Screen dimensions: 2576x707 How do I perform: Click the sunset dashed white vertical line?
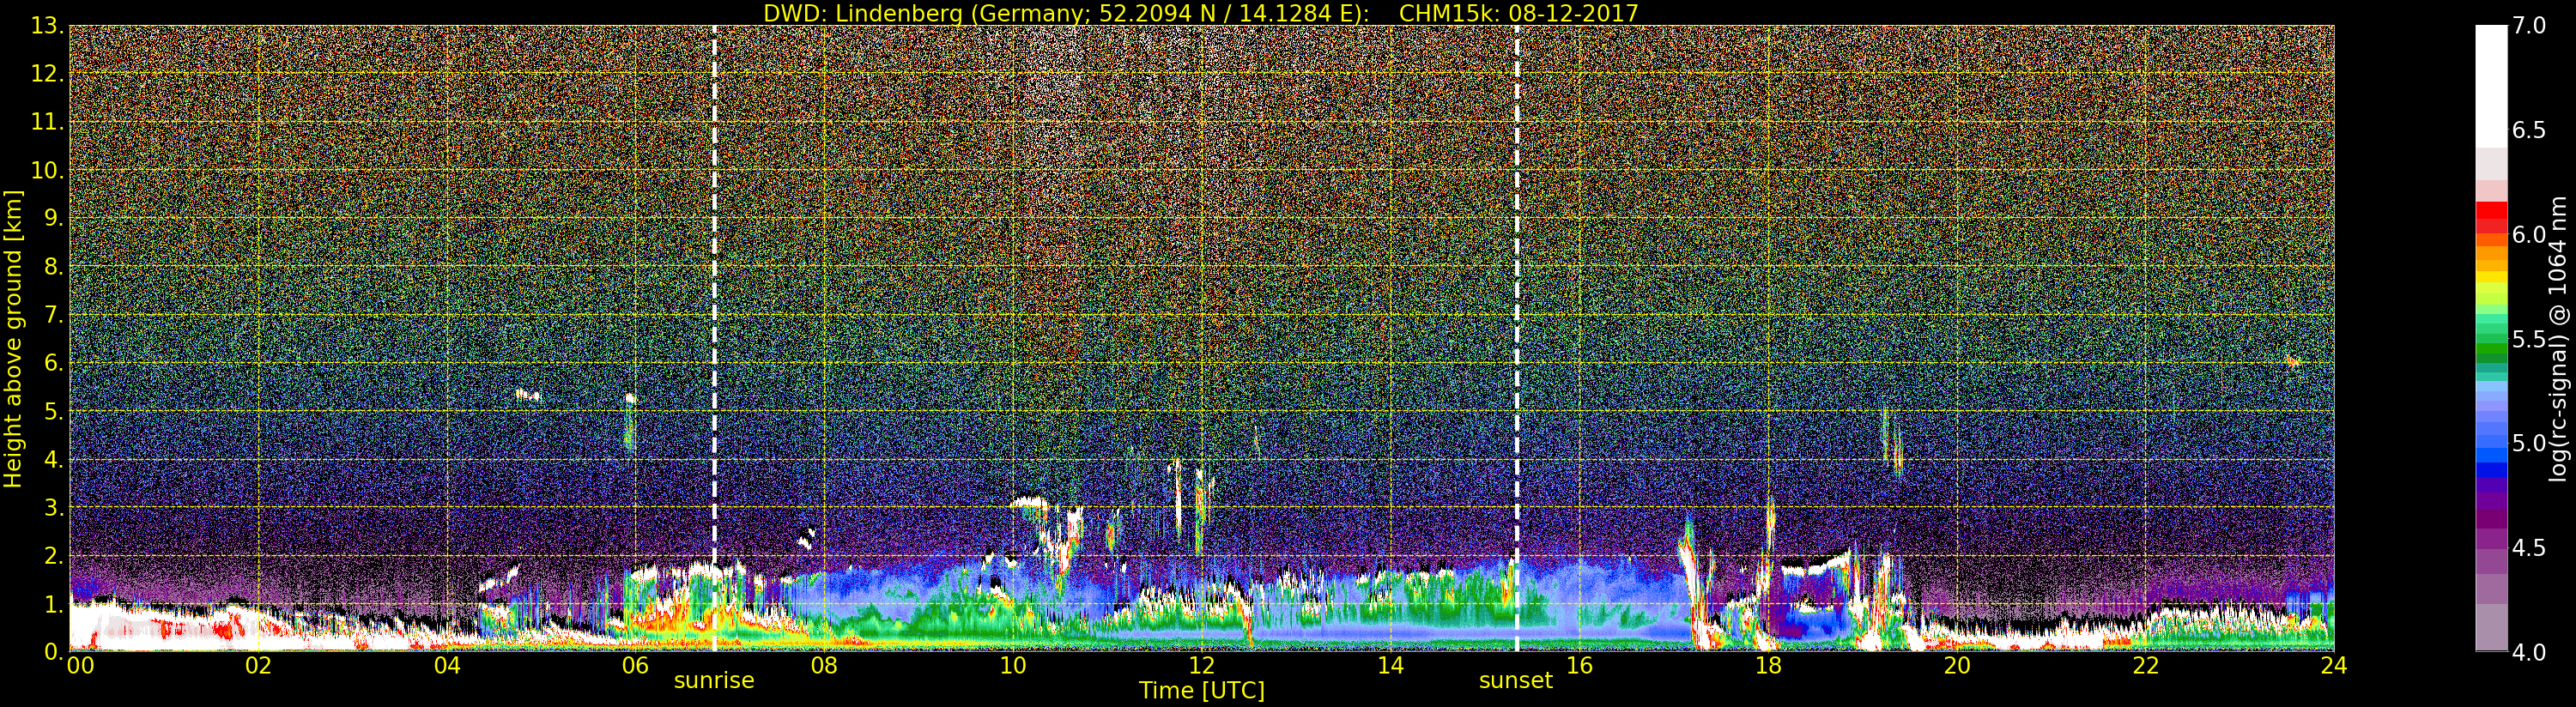1517,338
